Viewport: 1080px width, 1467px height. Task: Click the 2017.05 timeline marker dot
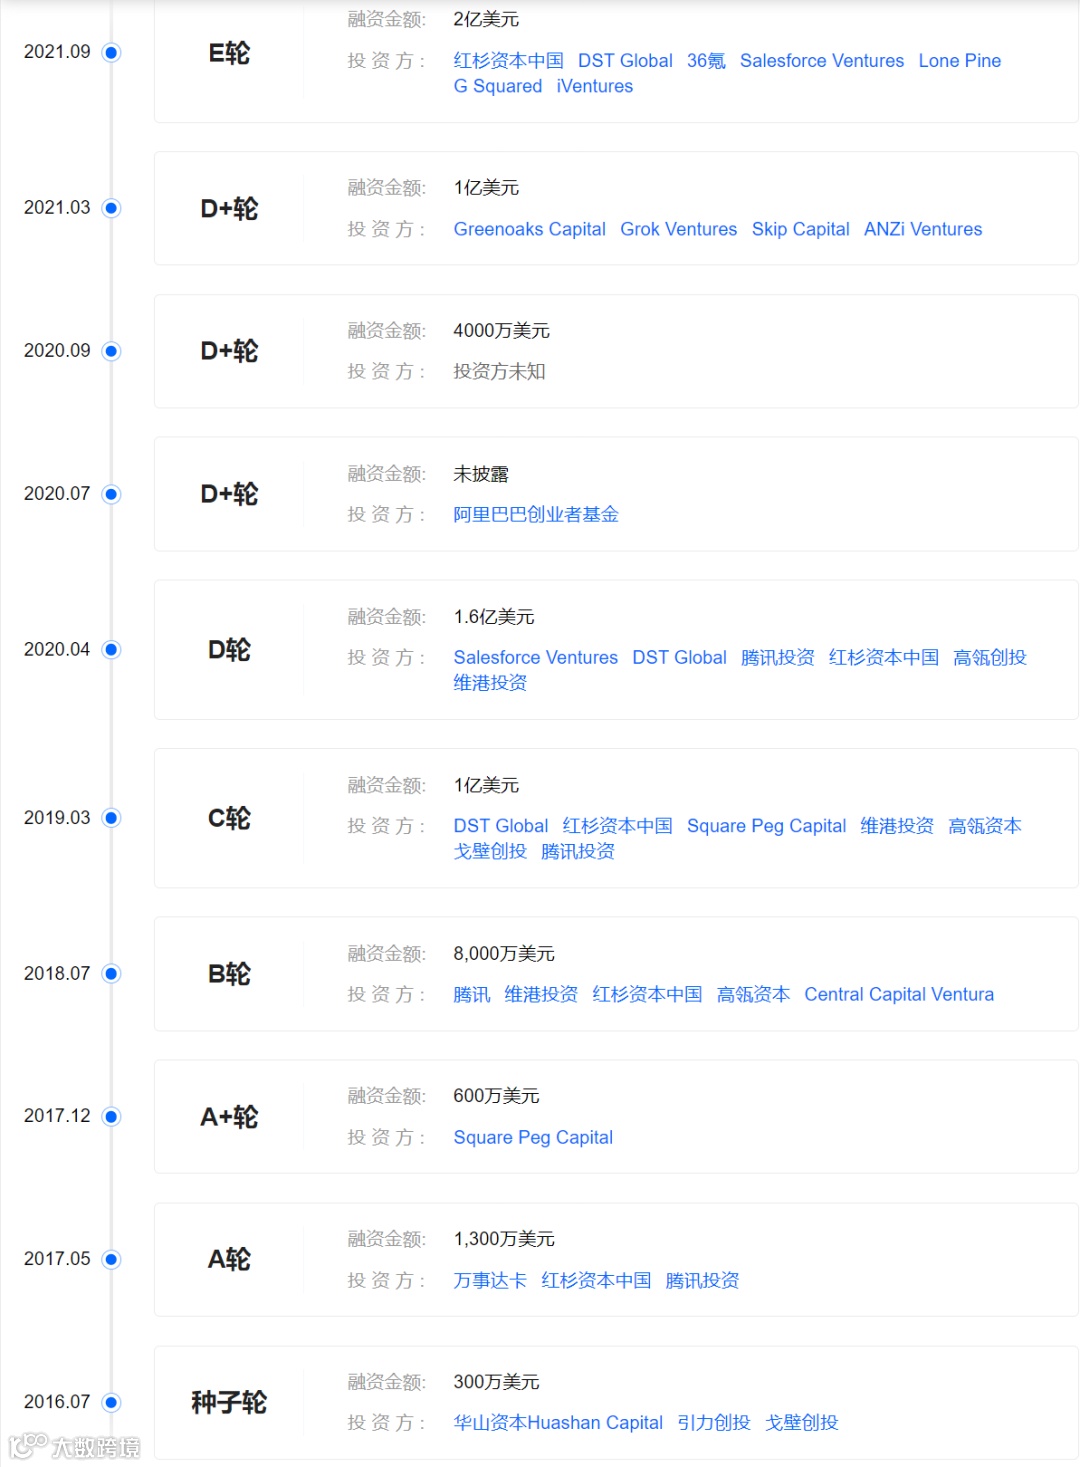tap(112, 1259)
